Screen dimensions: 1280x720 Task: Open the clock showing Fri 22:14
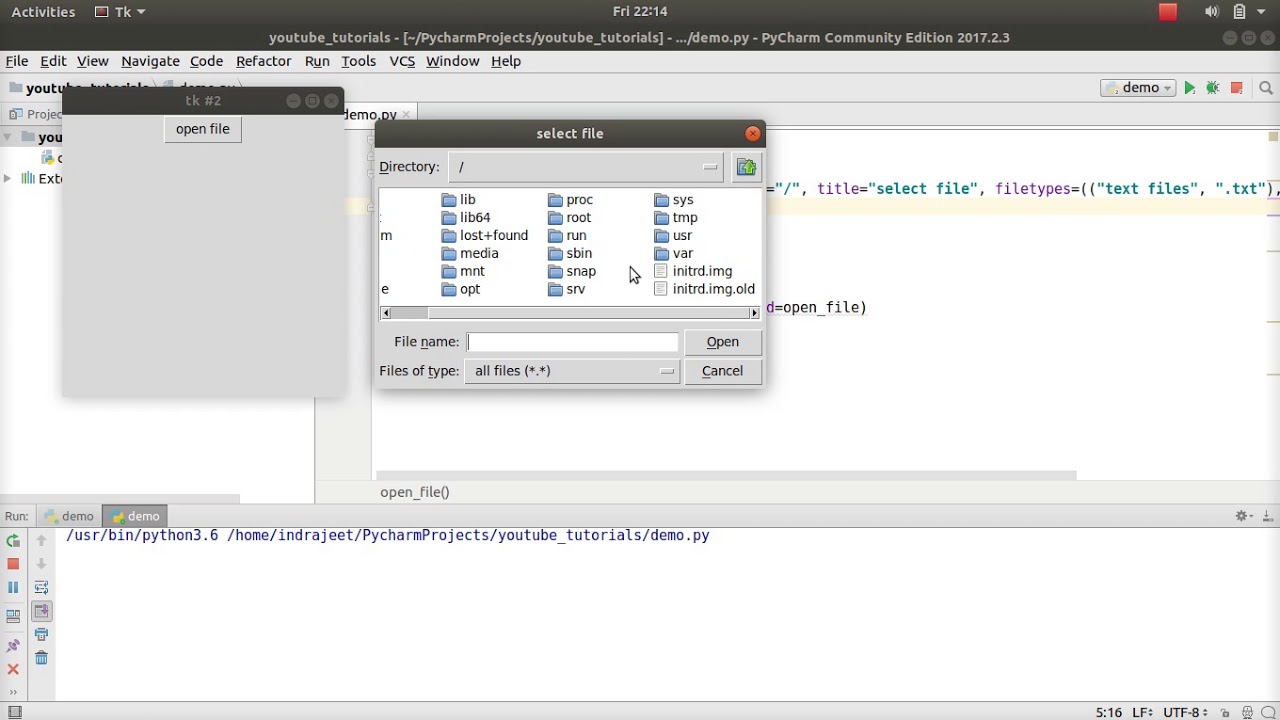pos(640,12)
